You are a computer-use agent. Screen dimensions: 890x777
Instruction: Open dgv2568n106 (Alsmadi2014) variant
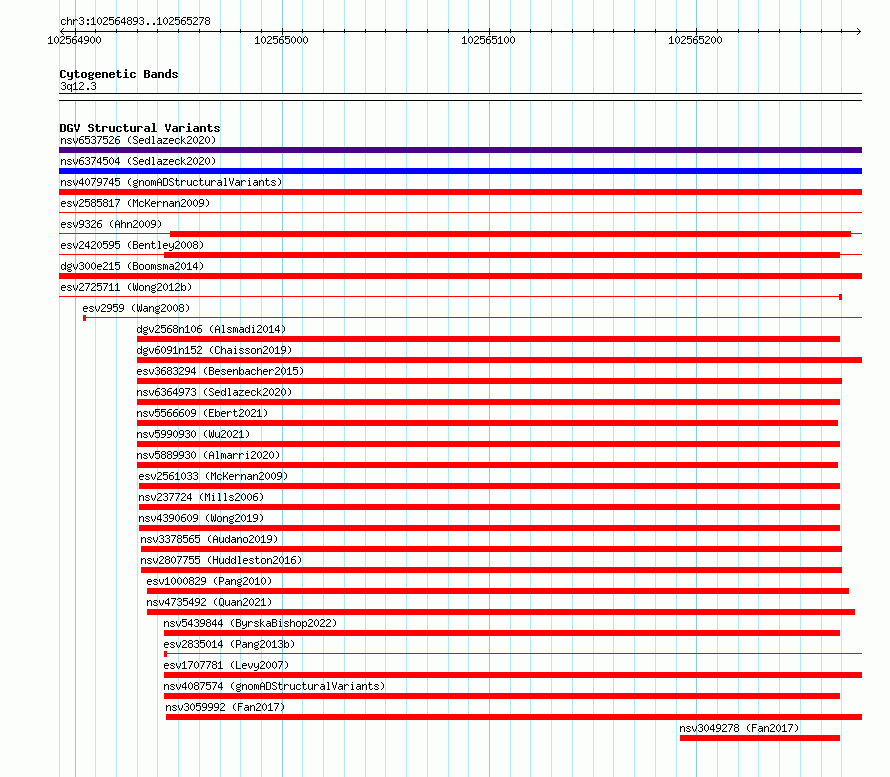tap(211, 329)
